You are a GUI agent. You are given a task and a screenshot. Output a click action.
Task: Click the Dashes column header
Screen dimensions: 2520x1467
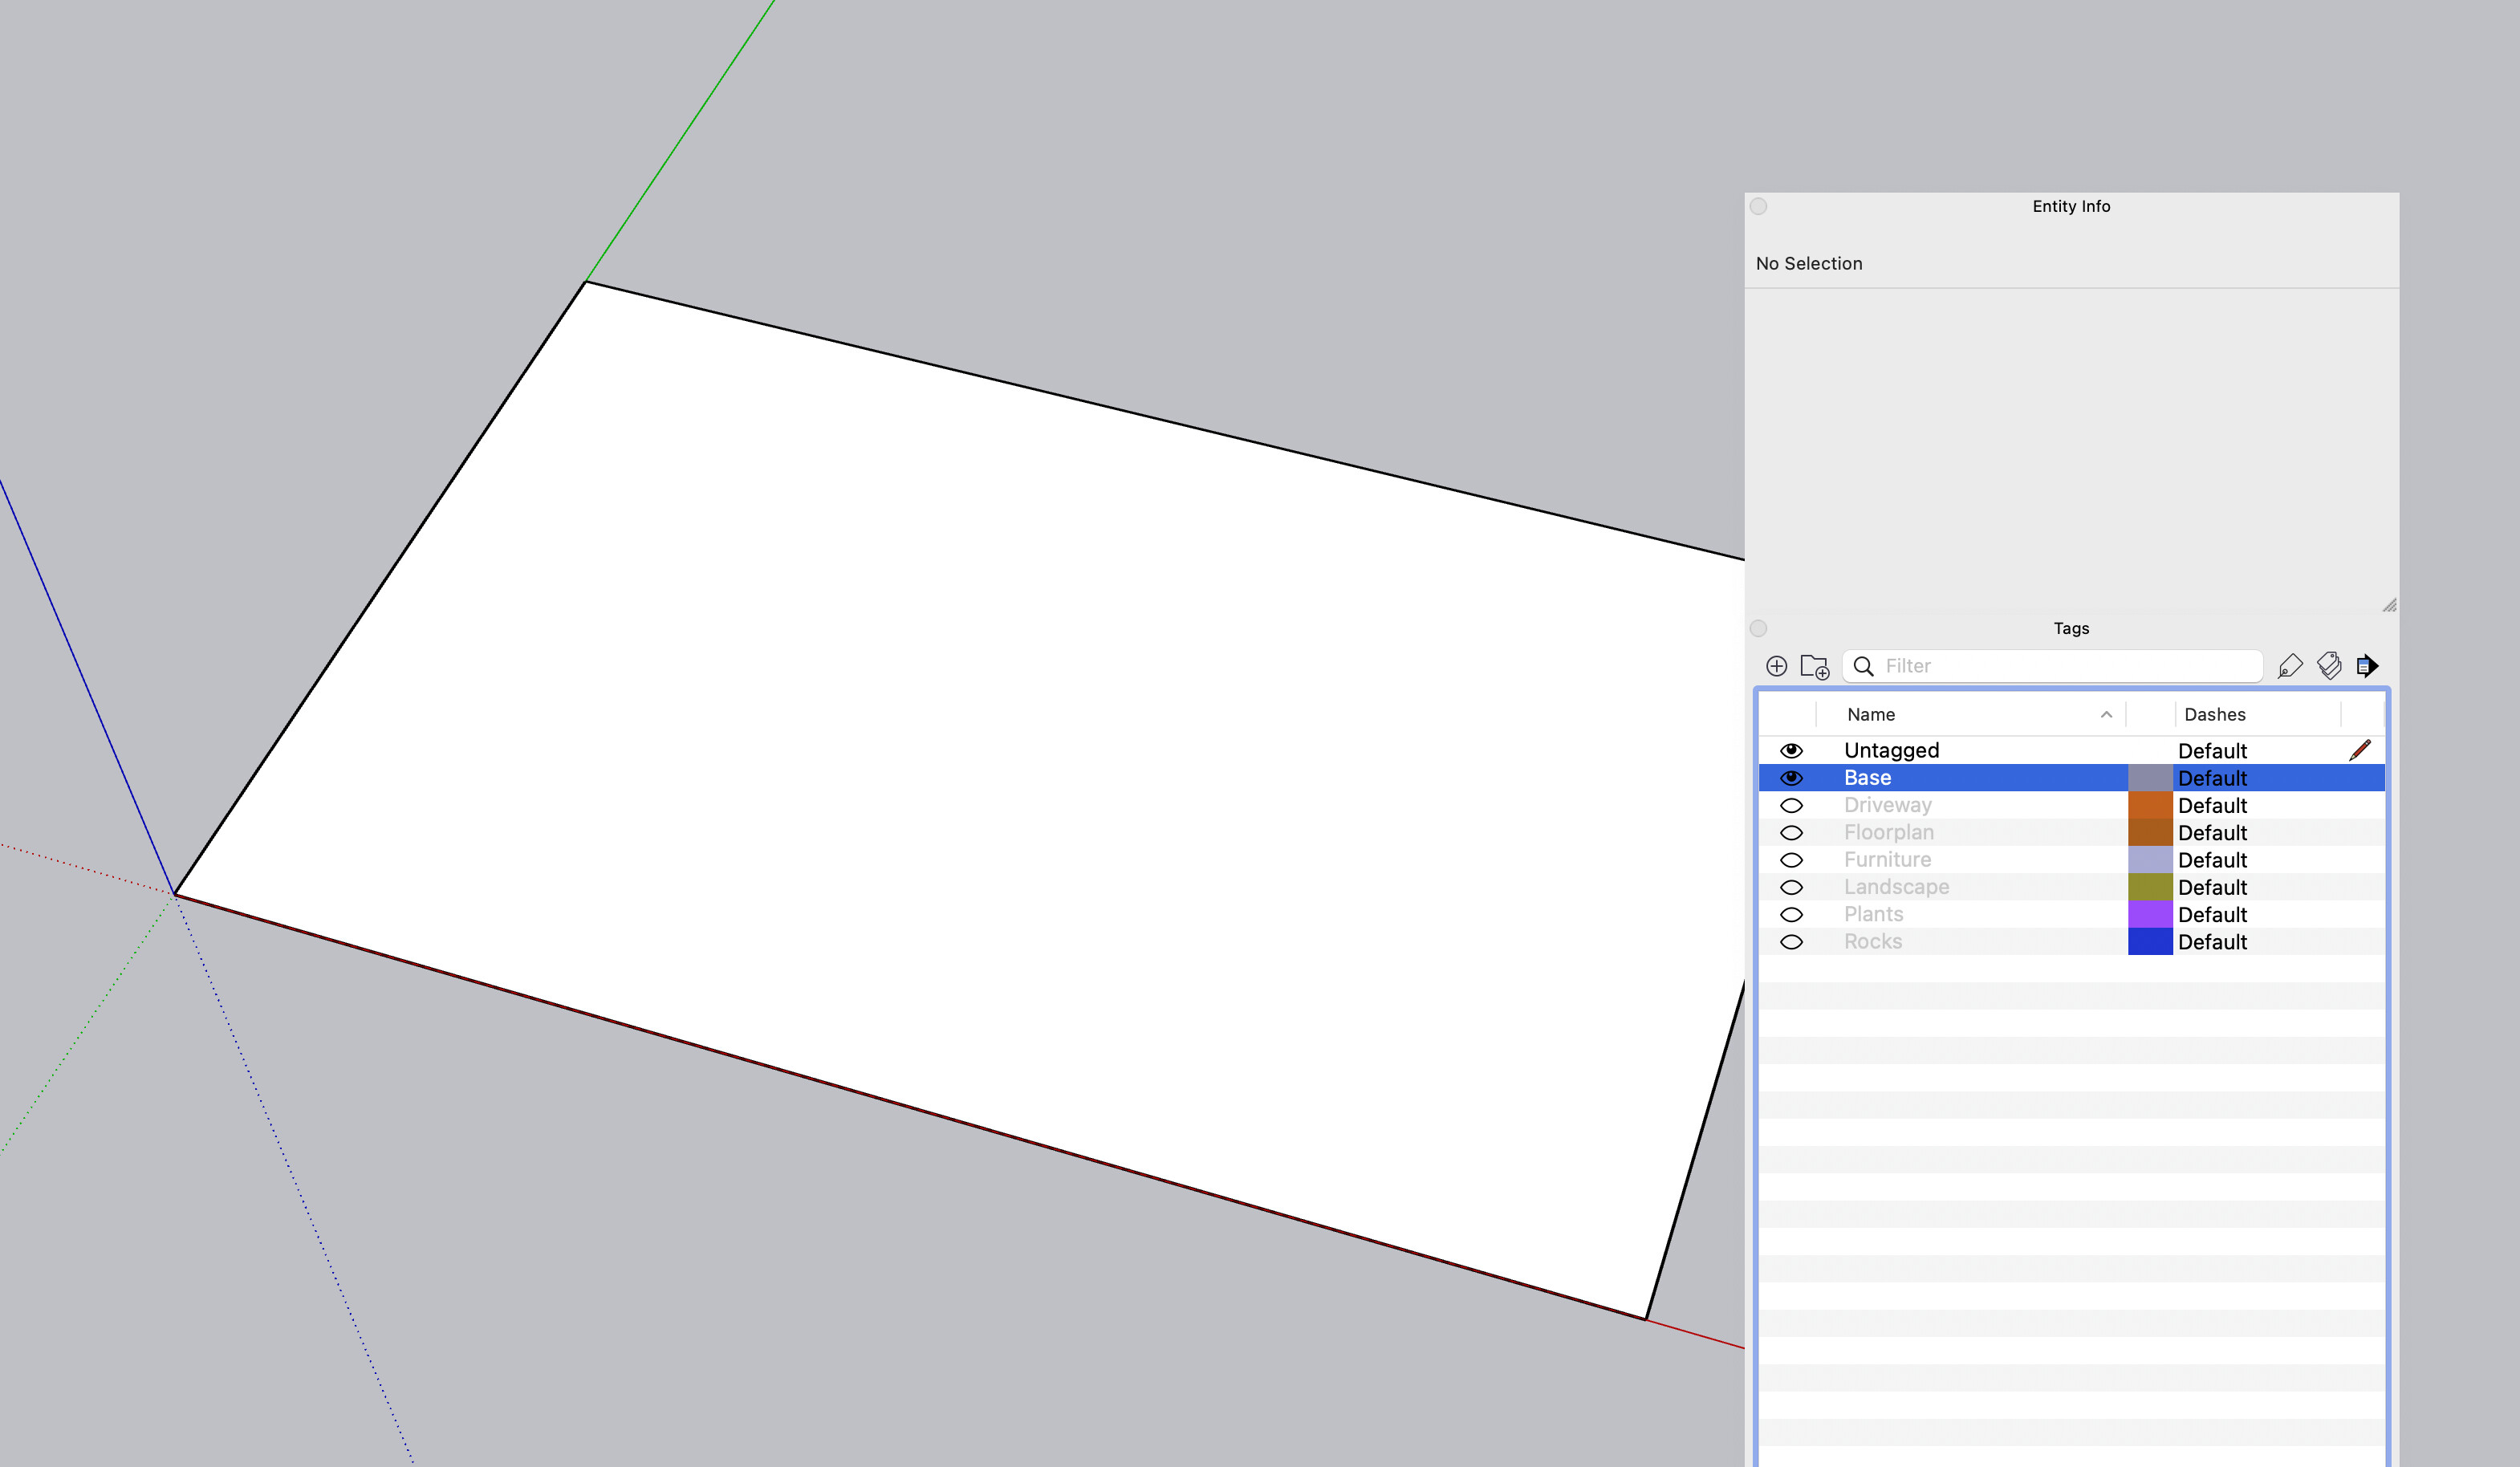2214,715
